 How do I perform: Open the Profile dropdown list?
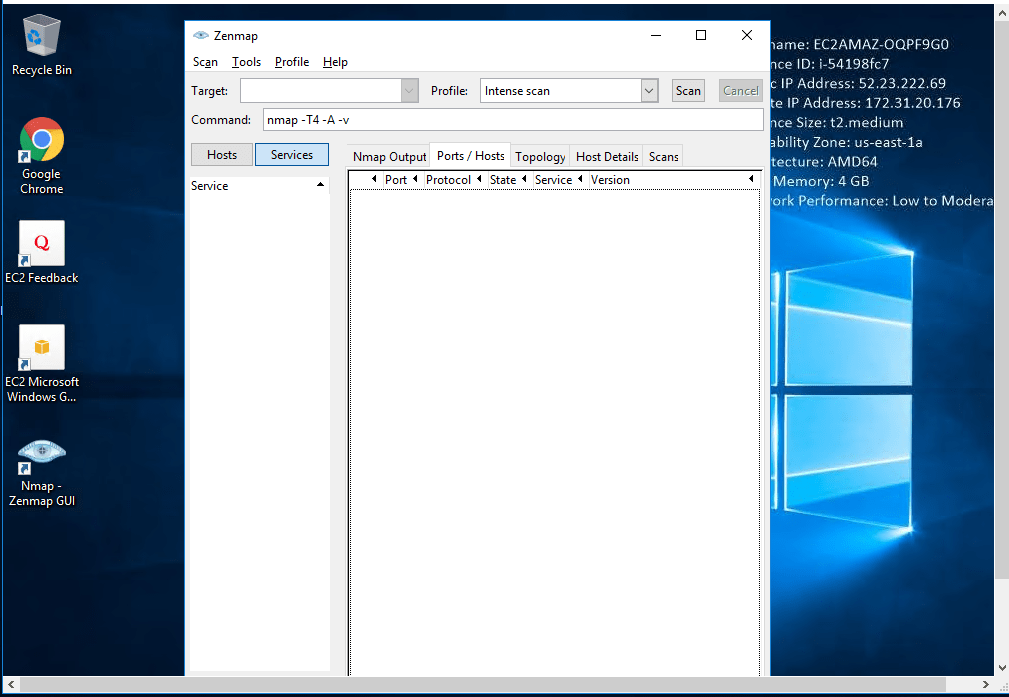pos(649,91)
